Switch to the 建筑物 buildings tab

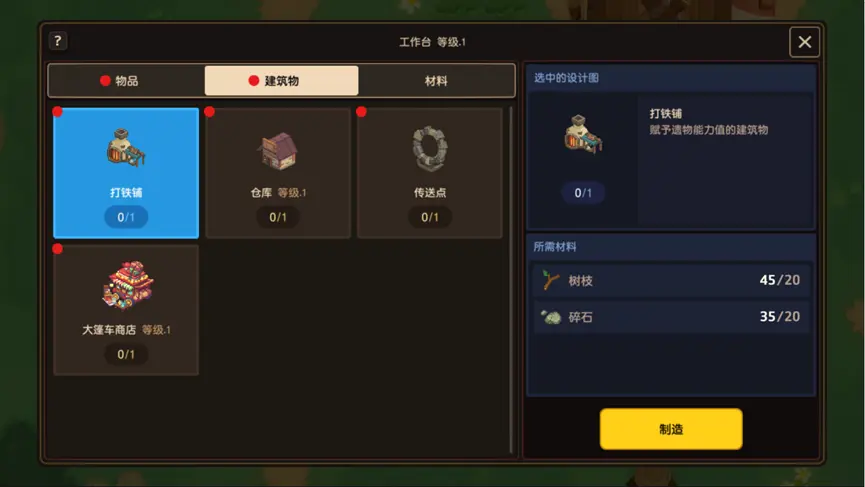[x=281, y=81]
